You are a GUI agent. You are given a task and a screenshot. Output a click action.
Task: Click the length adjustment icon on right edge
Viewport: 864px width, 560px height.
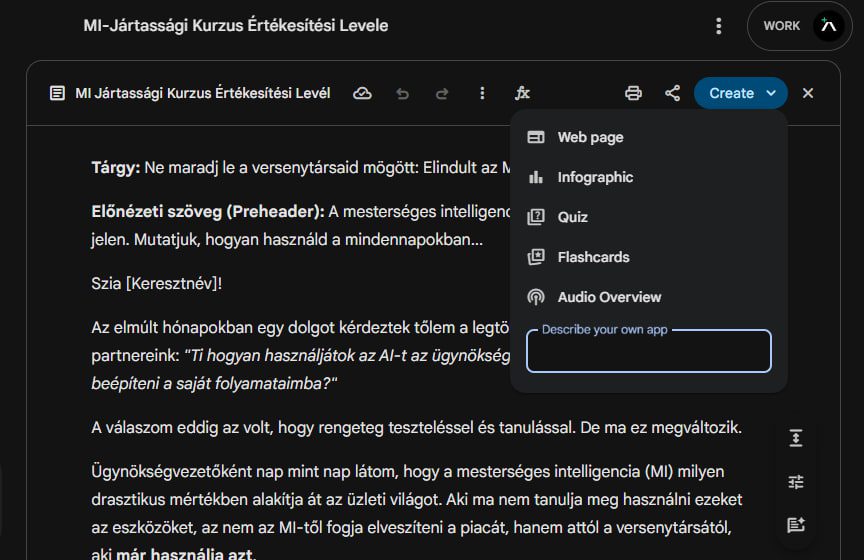coord(796,438)
